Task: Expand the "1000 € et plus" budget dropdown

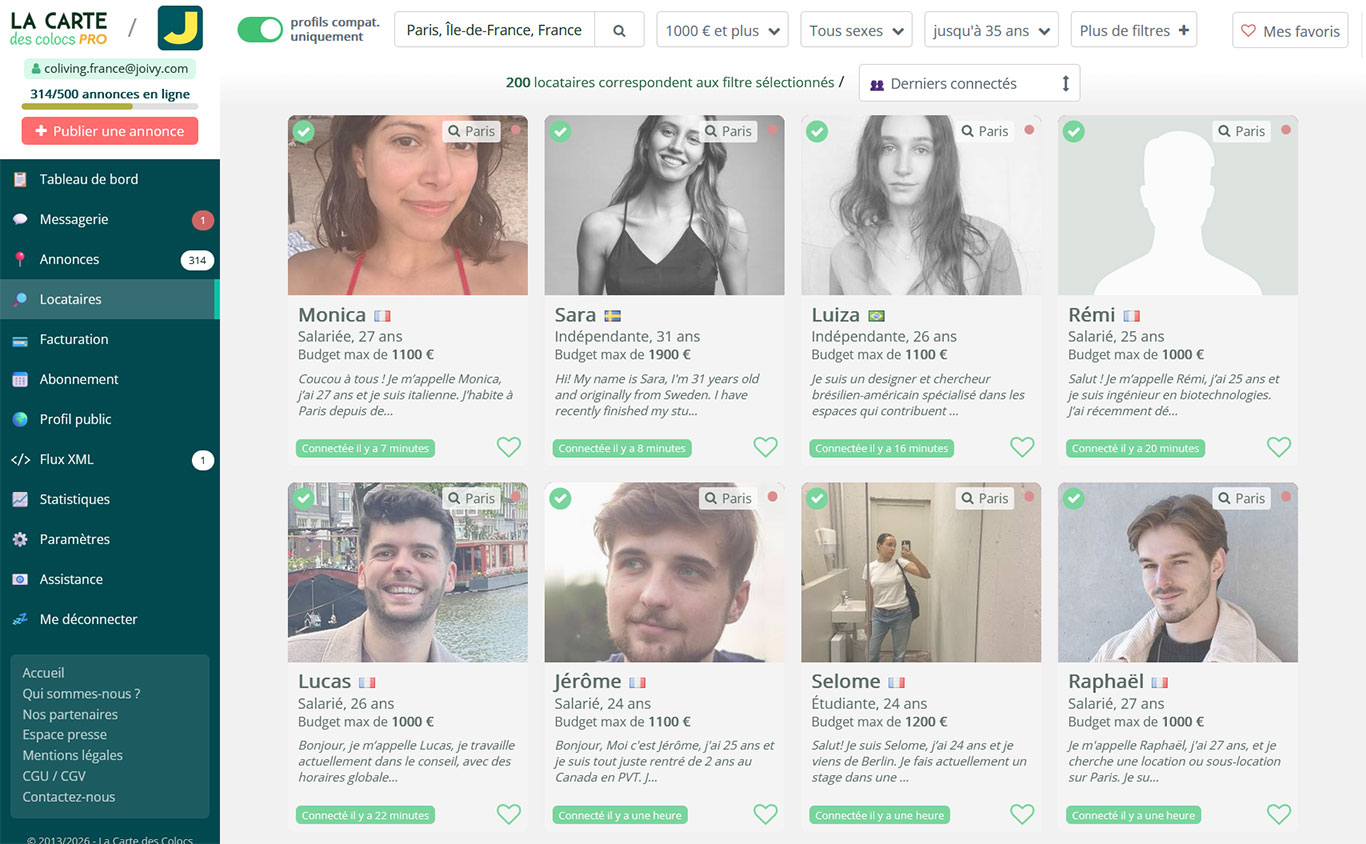Action: click(x=722, y=31)
